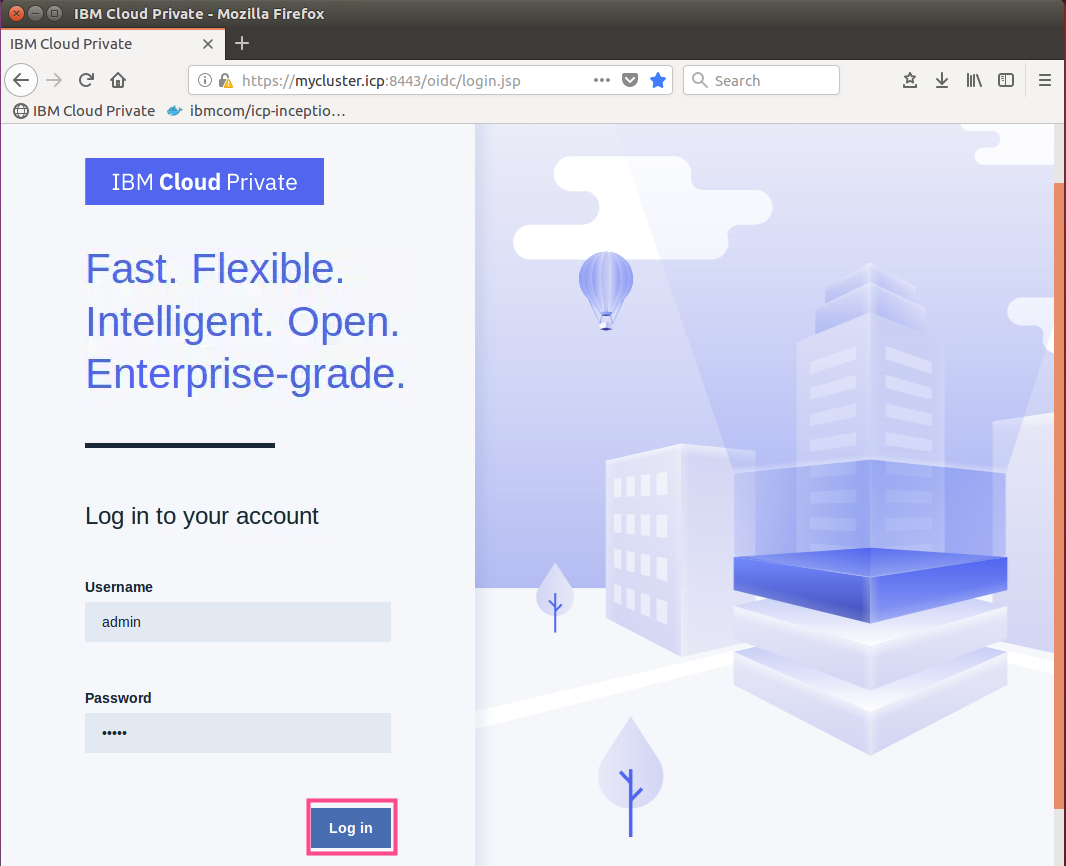
Task: Click the page vertical scrollbar
Action: click(1059, 495)
